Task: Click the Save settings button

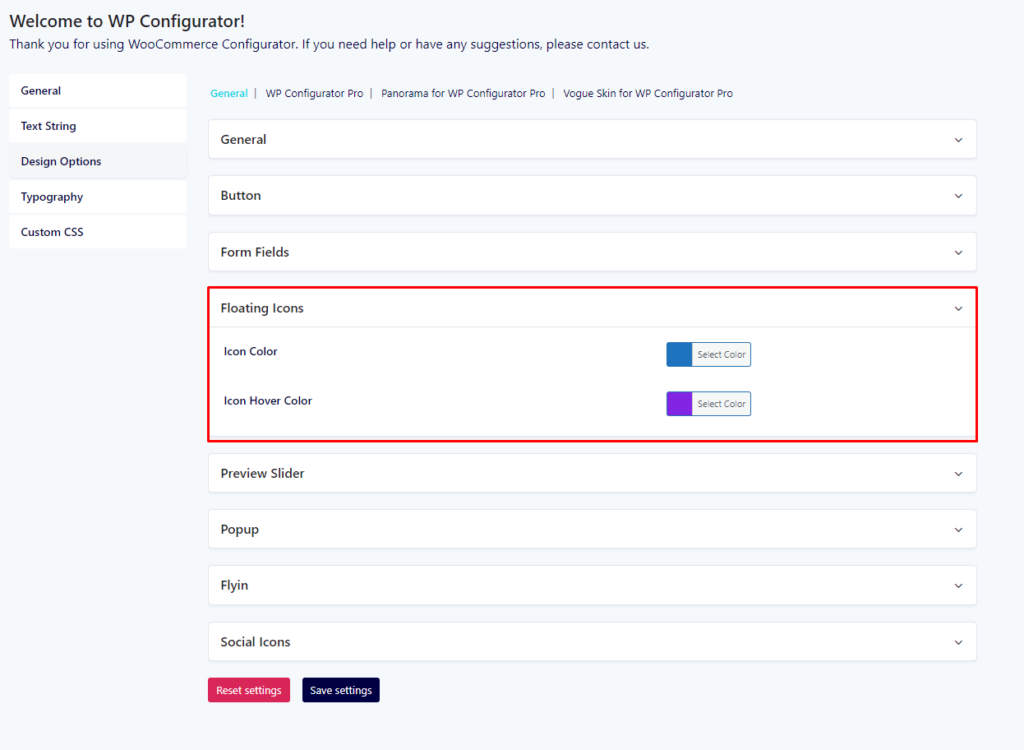Action: (x=341, y=690)
